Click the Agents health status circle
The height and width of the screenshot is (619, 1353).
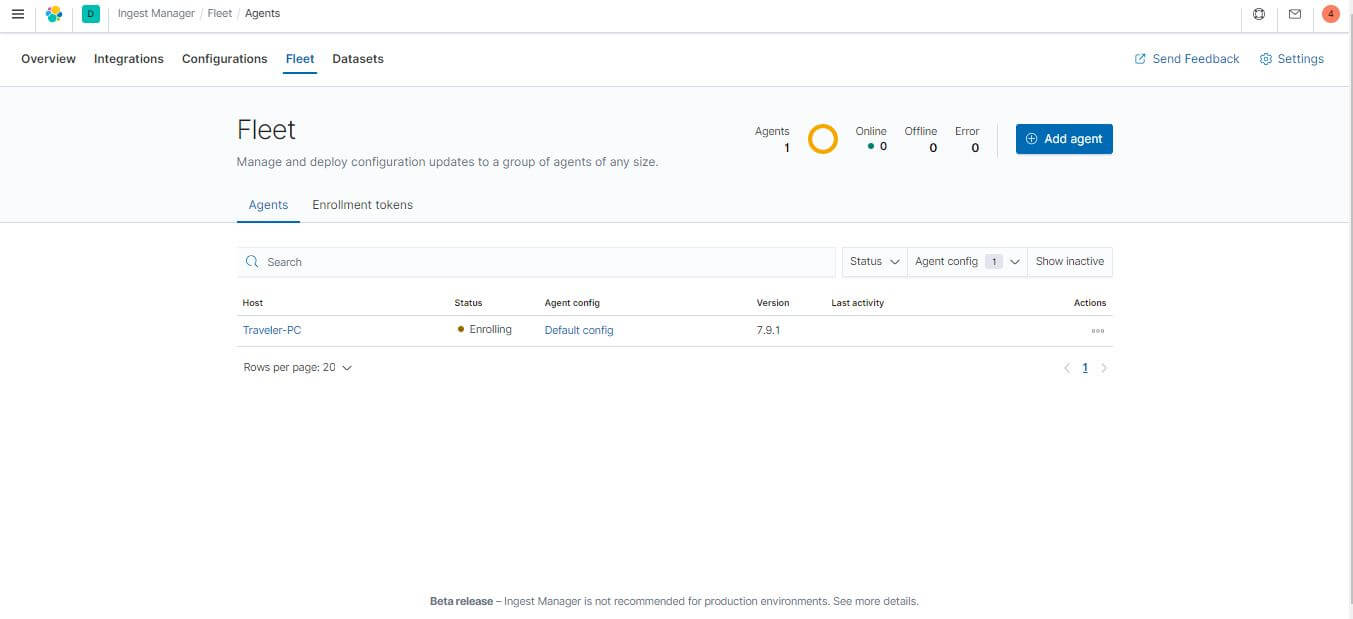click(x=822, y=138)
